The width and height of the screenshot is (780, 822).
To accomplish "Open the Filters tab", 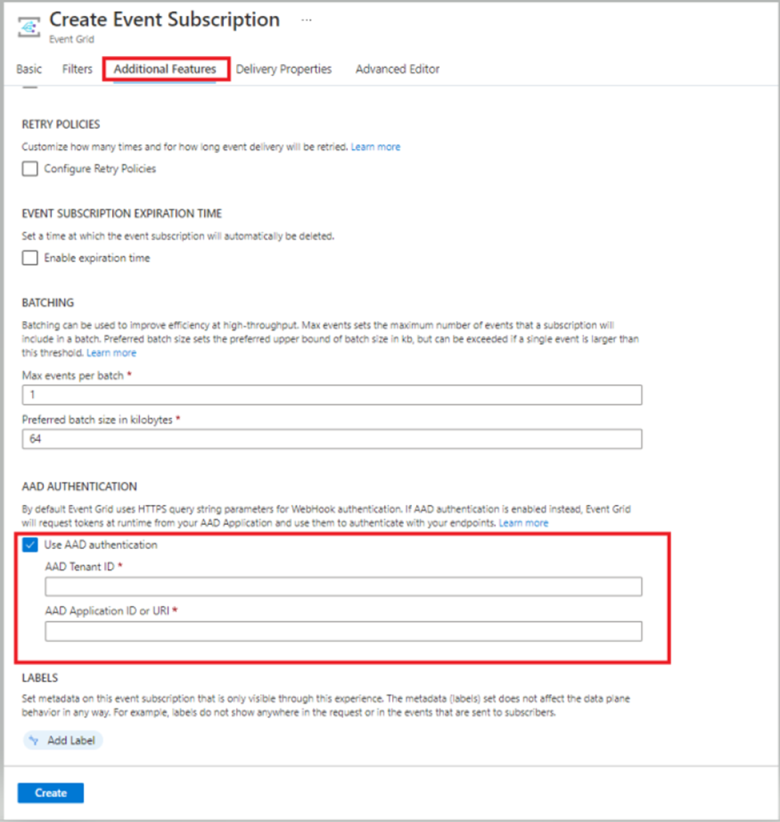I will pos(77,69).
